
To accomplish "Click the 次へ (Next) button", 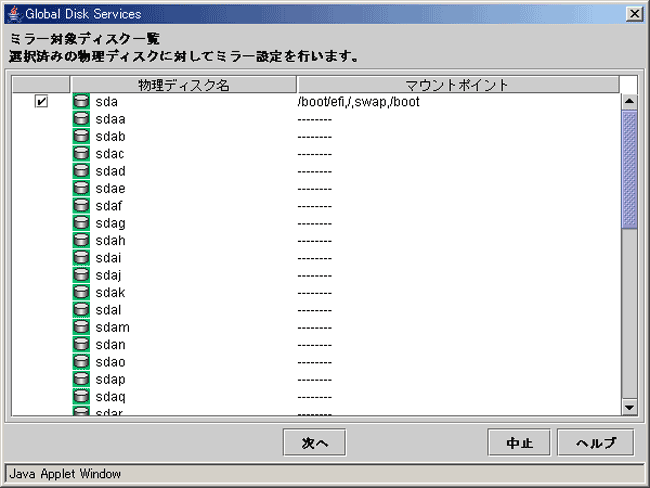I will coord(314,442).
